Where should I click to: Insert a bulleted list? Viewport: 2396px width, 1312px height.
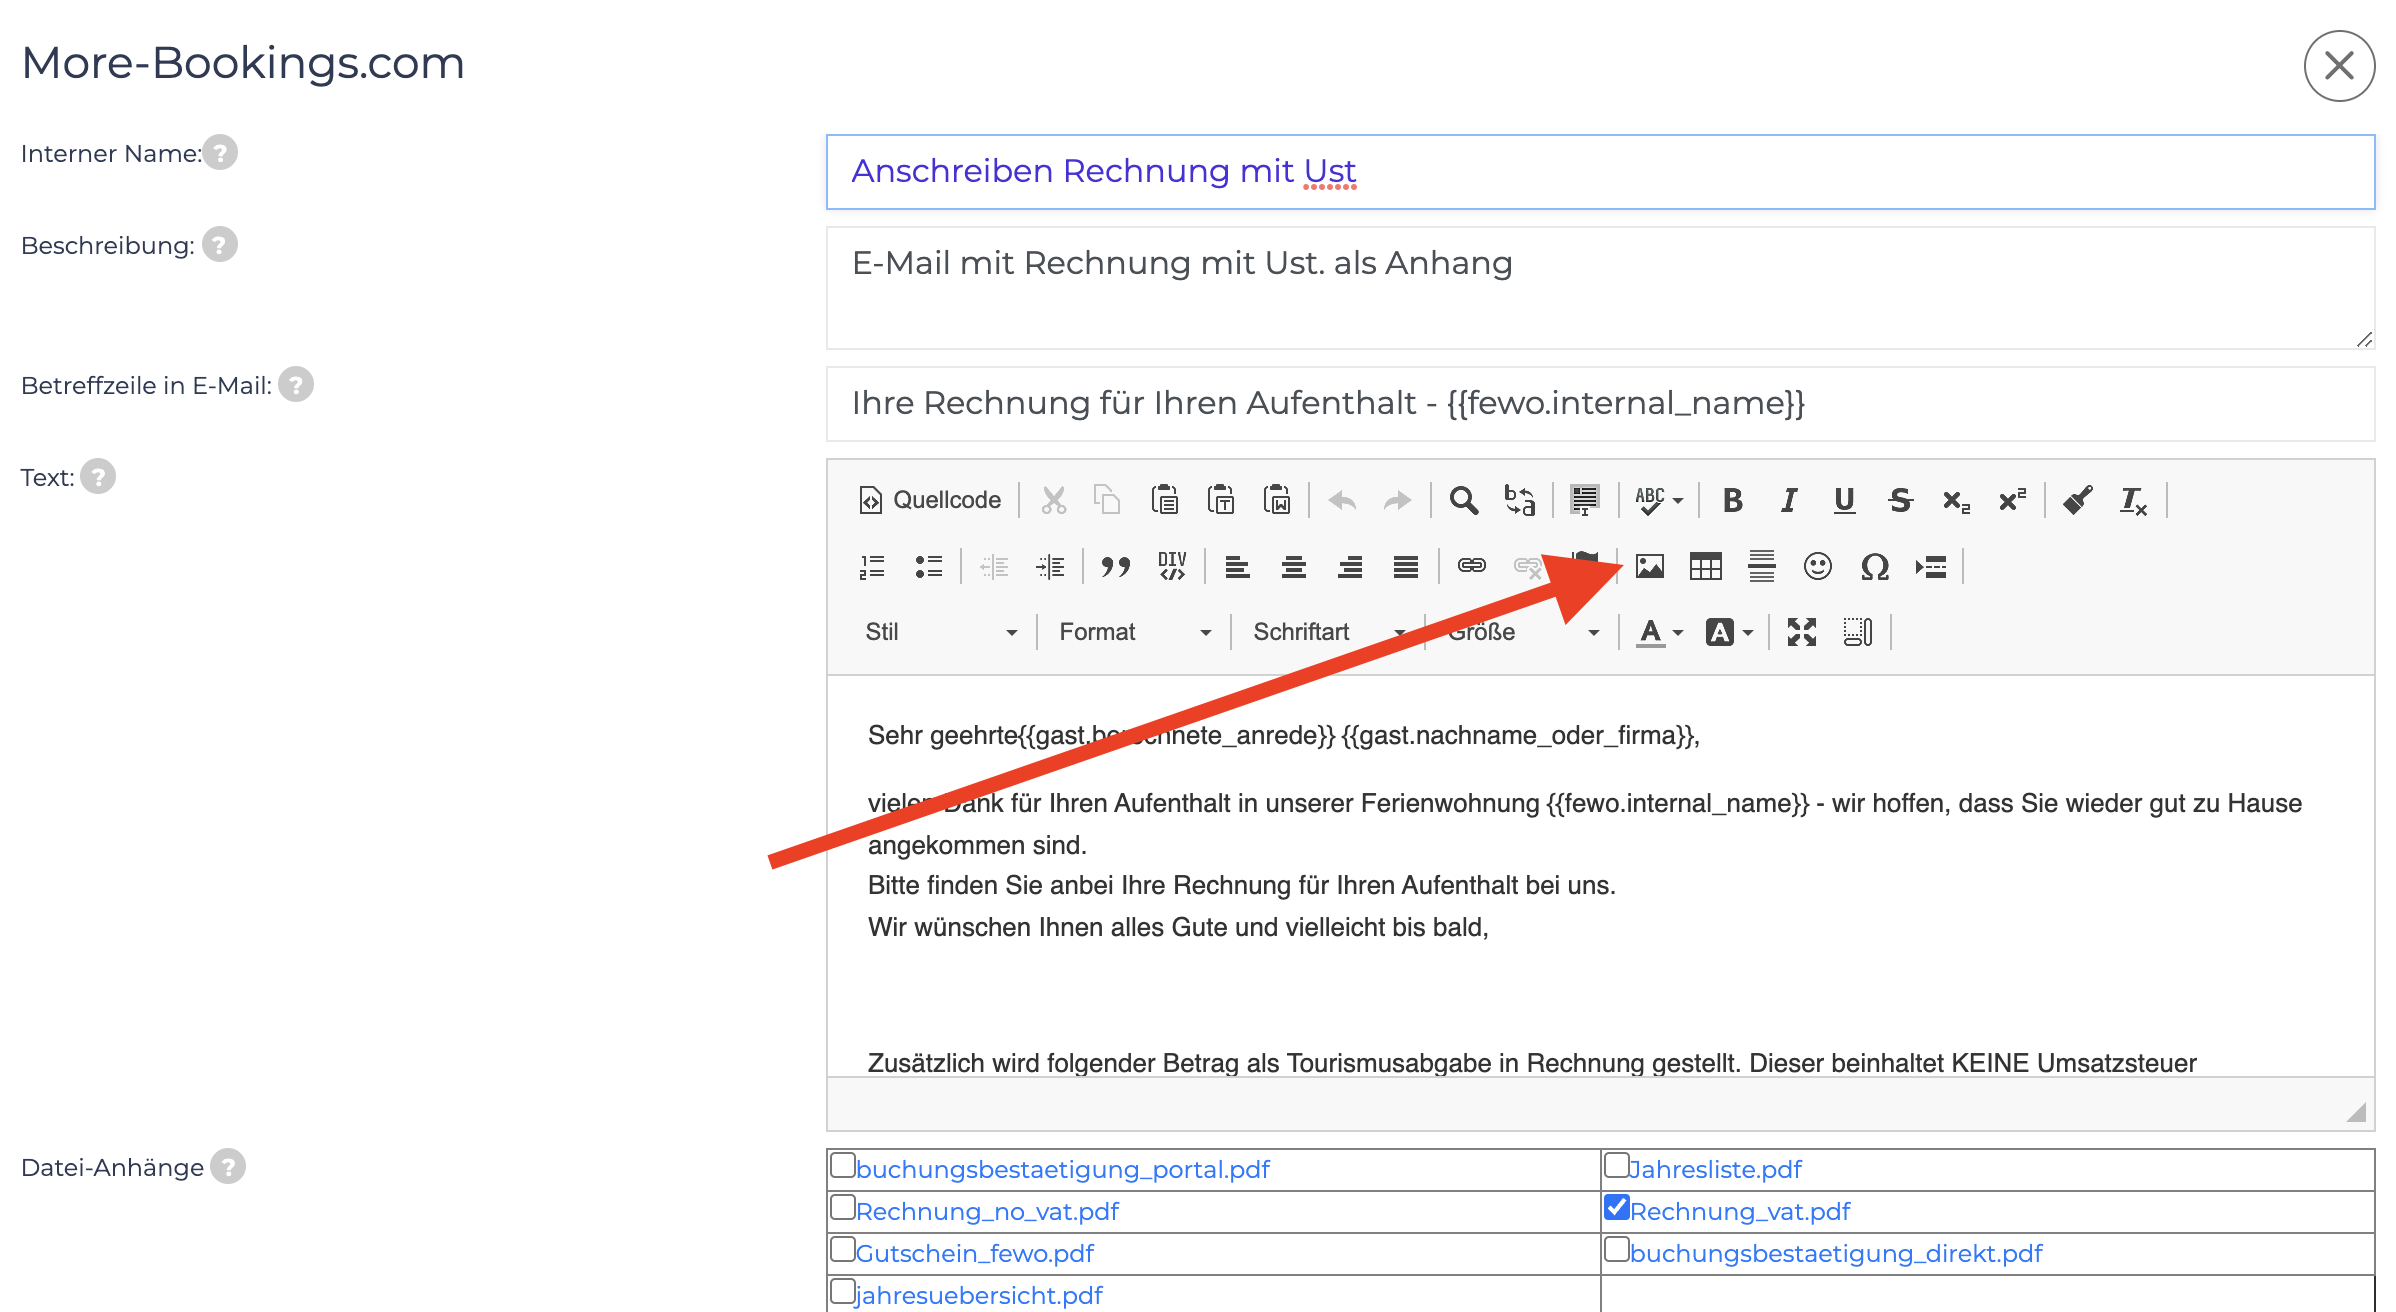coord(928,567)
